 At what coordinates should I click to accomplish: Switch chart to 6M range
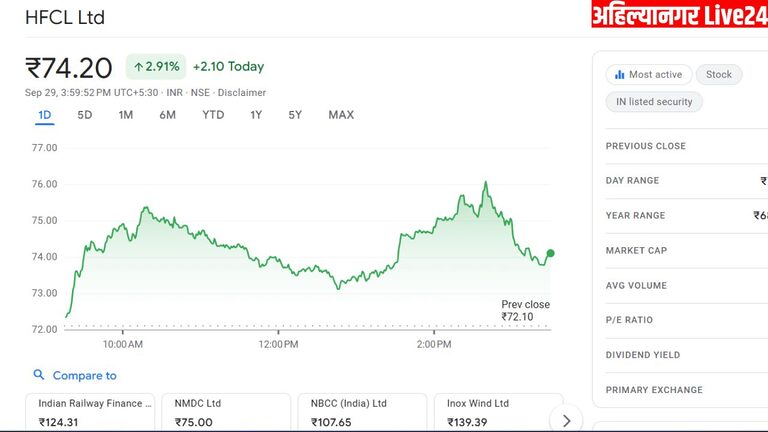pyautogui.click(x=167, y=115)
